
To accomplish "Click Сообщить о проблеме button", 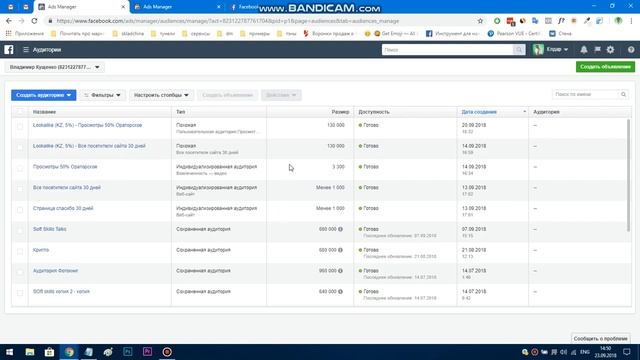I will (600, 339).
